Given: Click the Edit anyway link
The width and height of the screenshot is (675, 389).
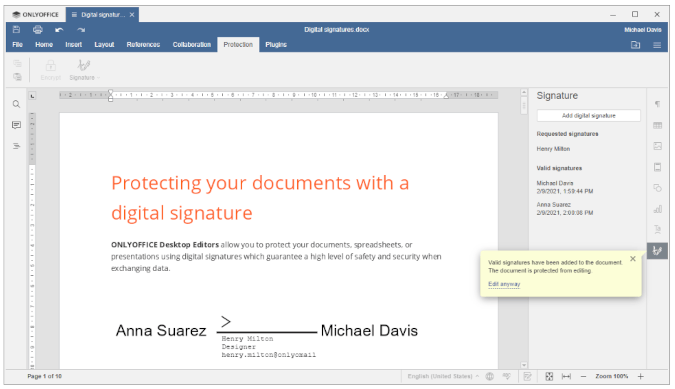Looking at the screenshot, I should (x=504, y=284).
